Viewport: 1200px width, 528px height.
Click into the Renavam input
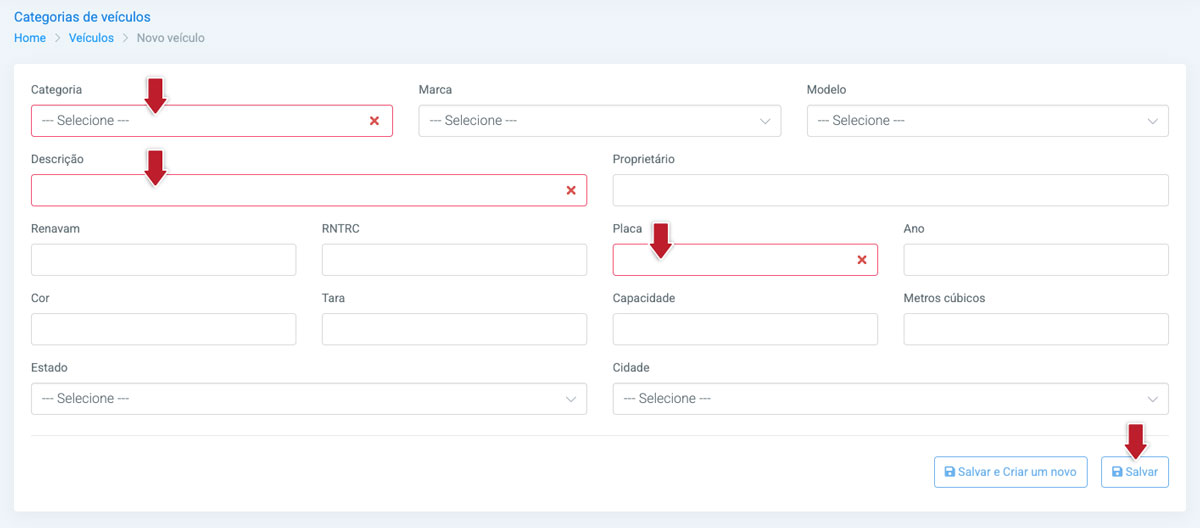point(164,260)
